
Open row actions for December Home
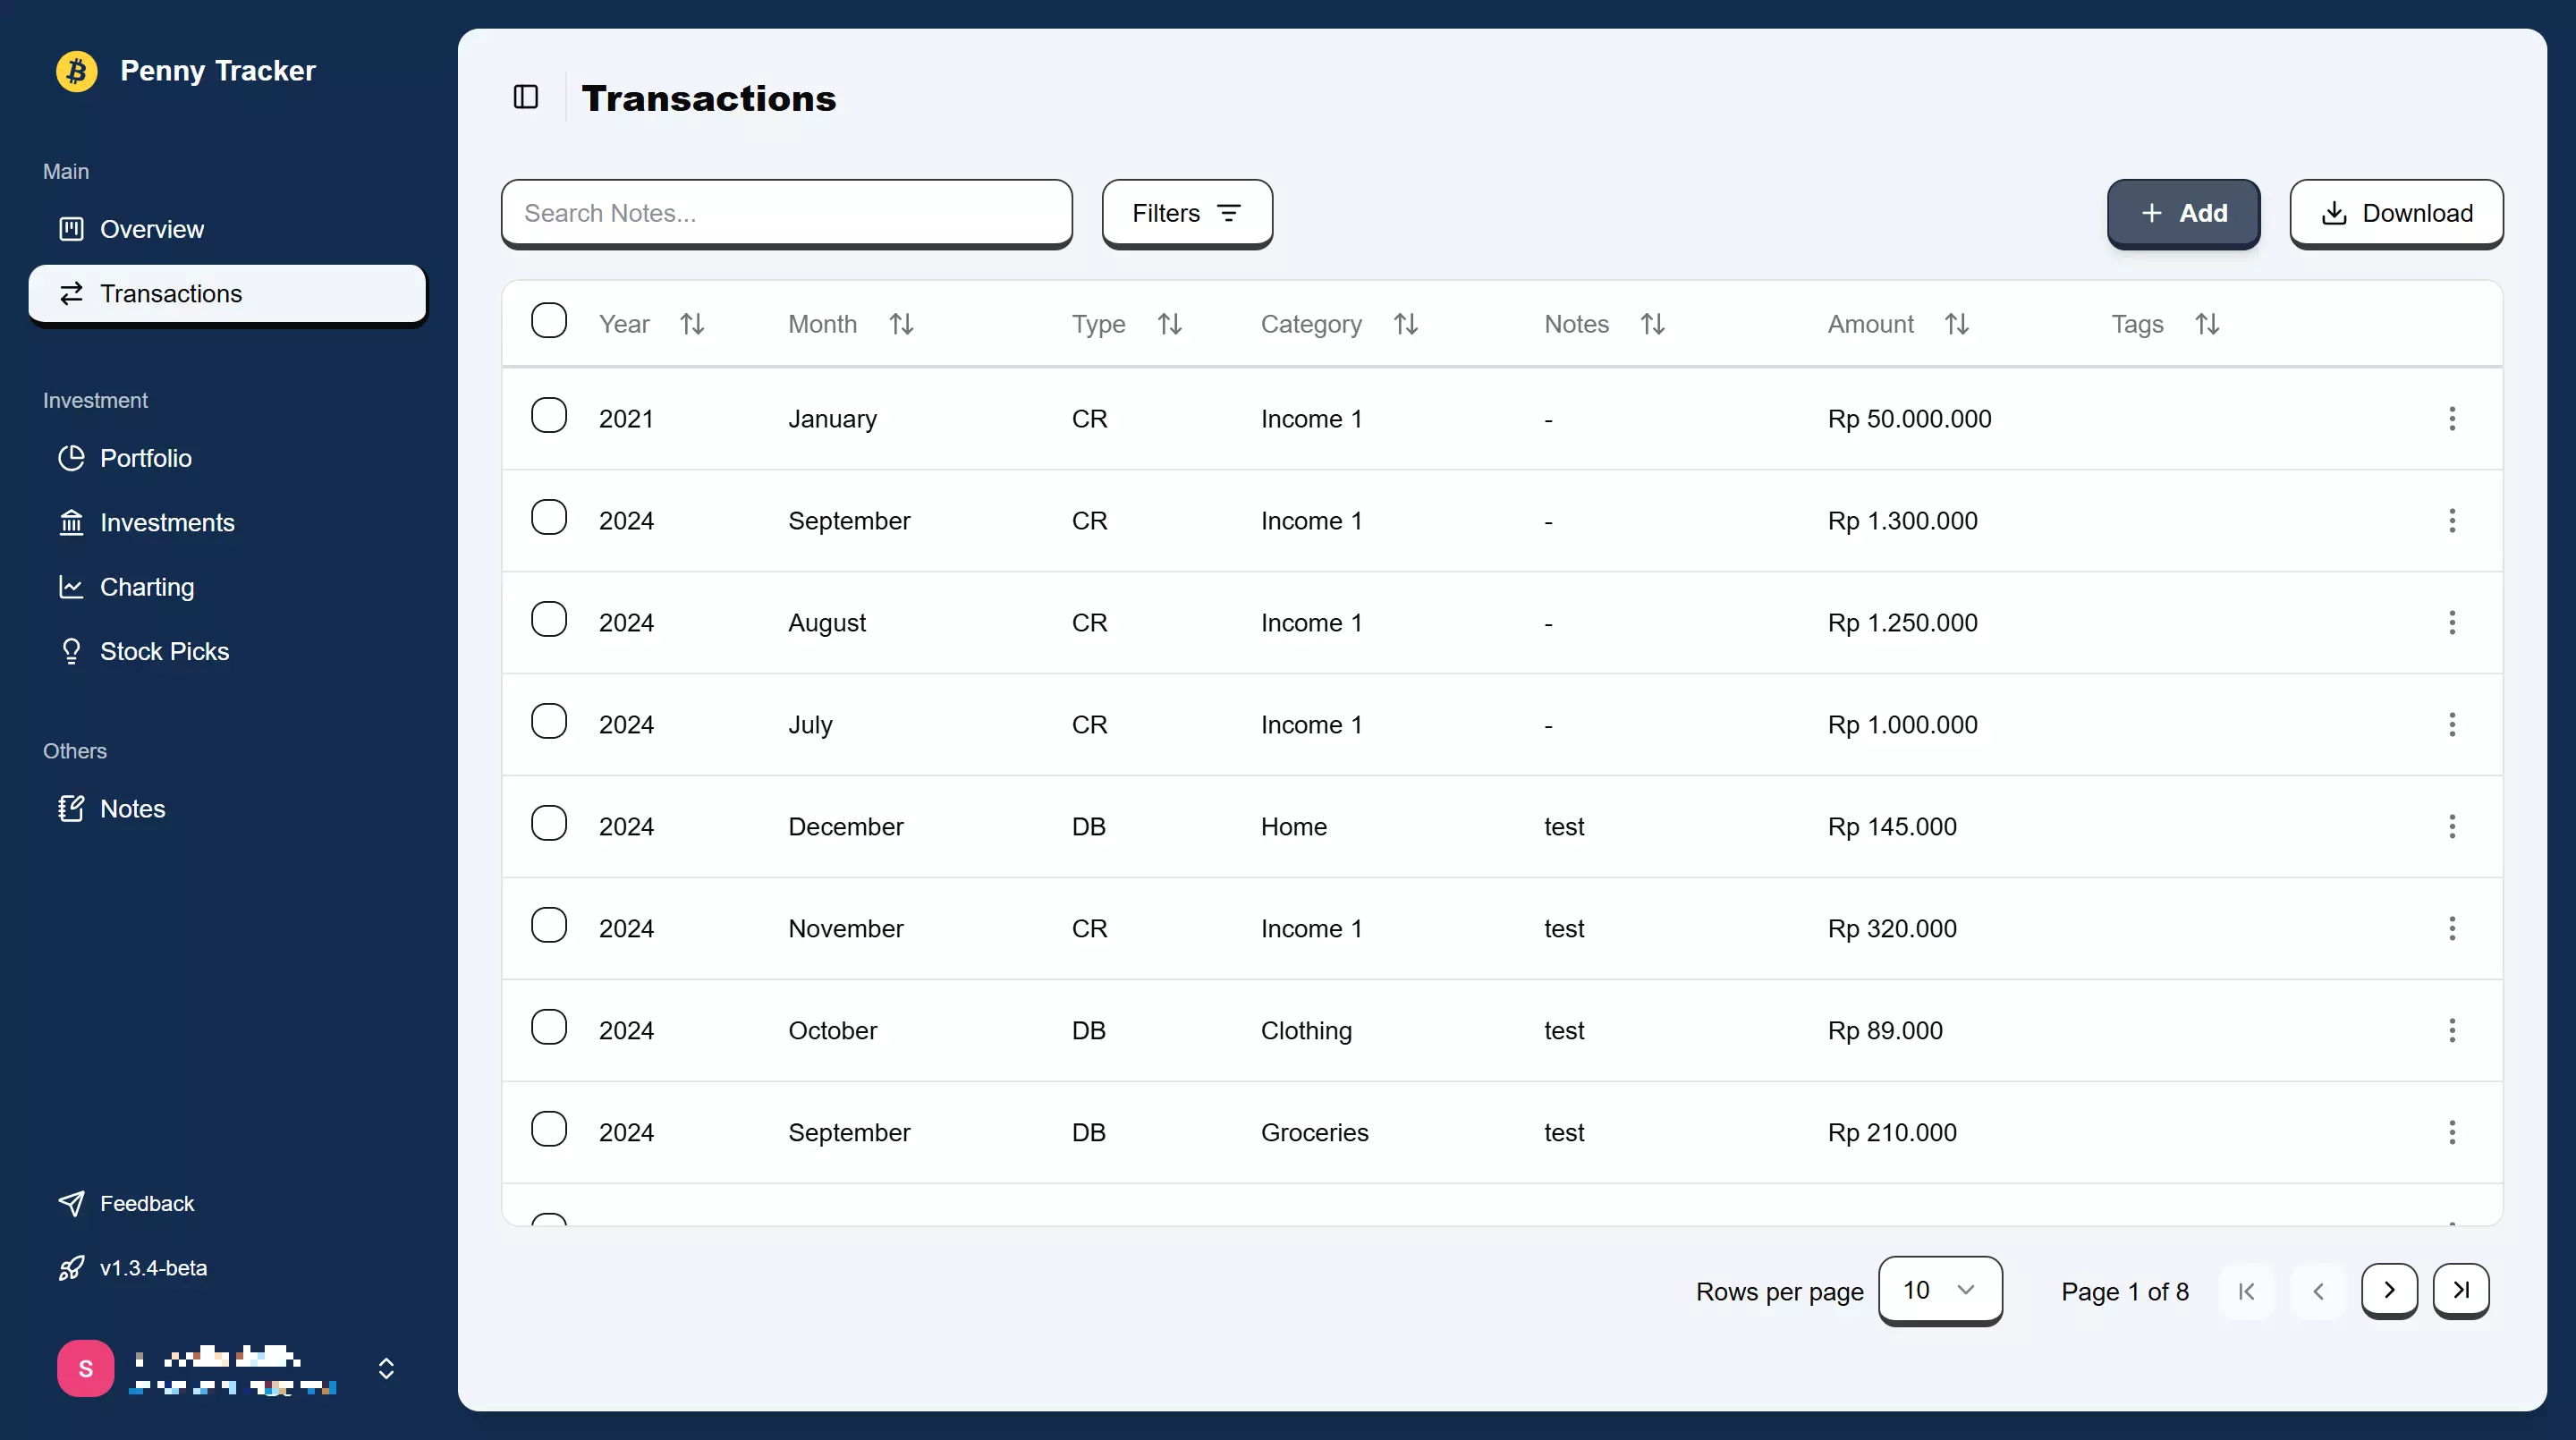[x=2451, y=827]
